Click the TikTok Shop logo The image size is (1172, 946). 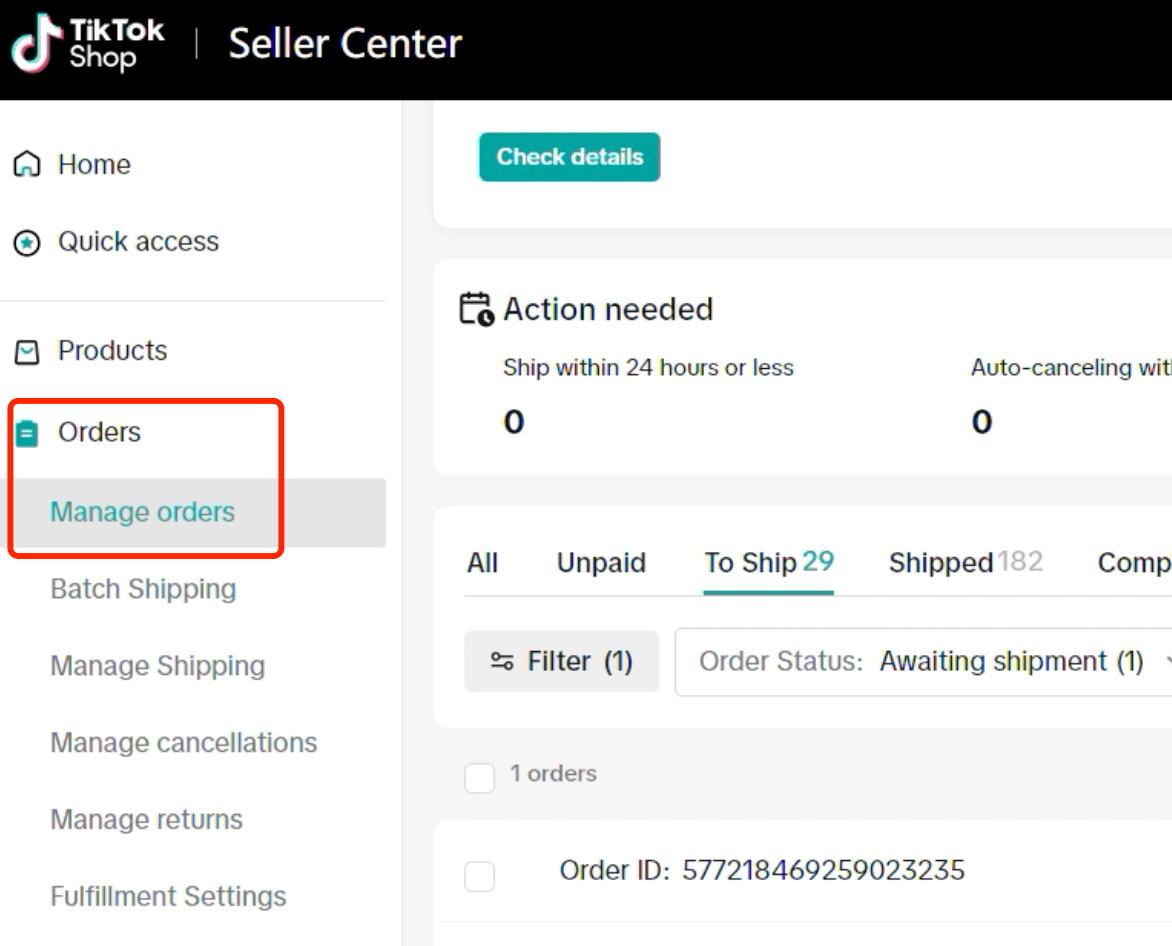click(x=87, y=43)
